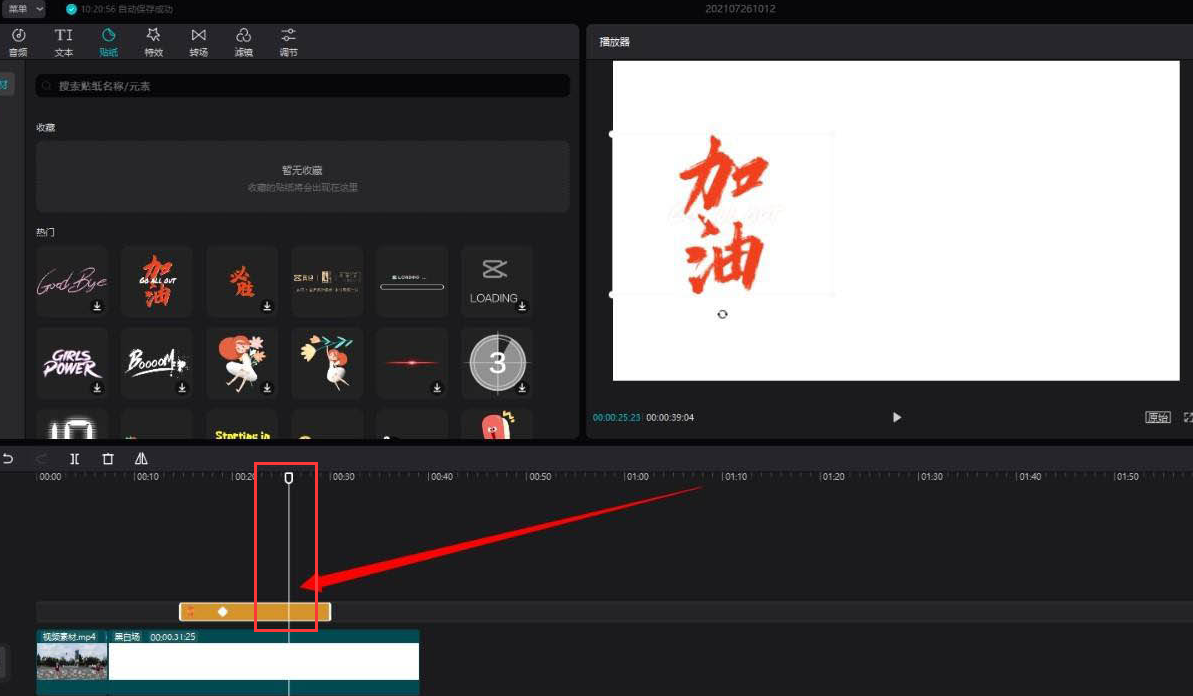Click the current timecode 00:00:25:23
This screenshot has width=1193, height=696.
[x=616, y=418]
